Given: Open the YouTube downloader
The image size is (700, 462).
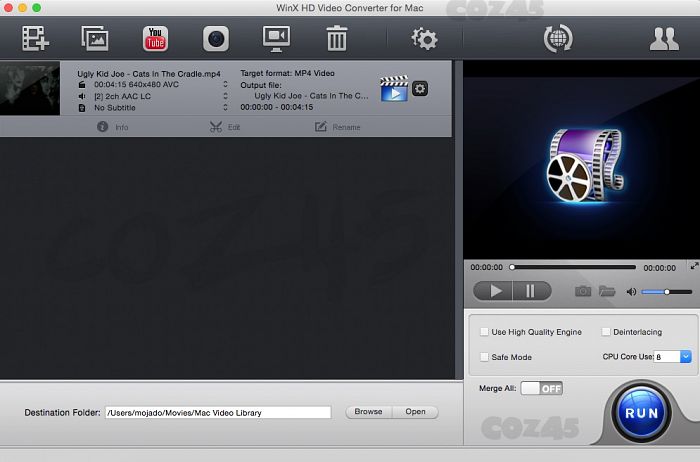Looking at the screenshot, I should (155, 38).
